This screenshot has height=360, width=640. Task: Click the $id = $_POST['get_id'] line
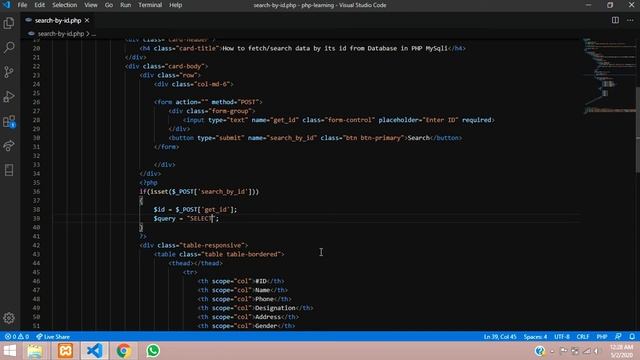tap(195, 209)
